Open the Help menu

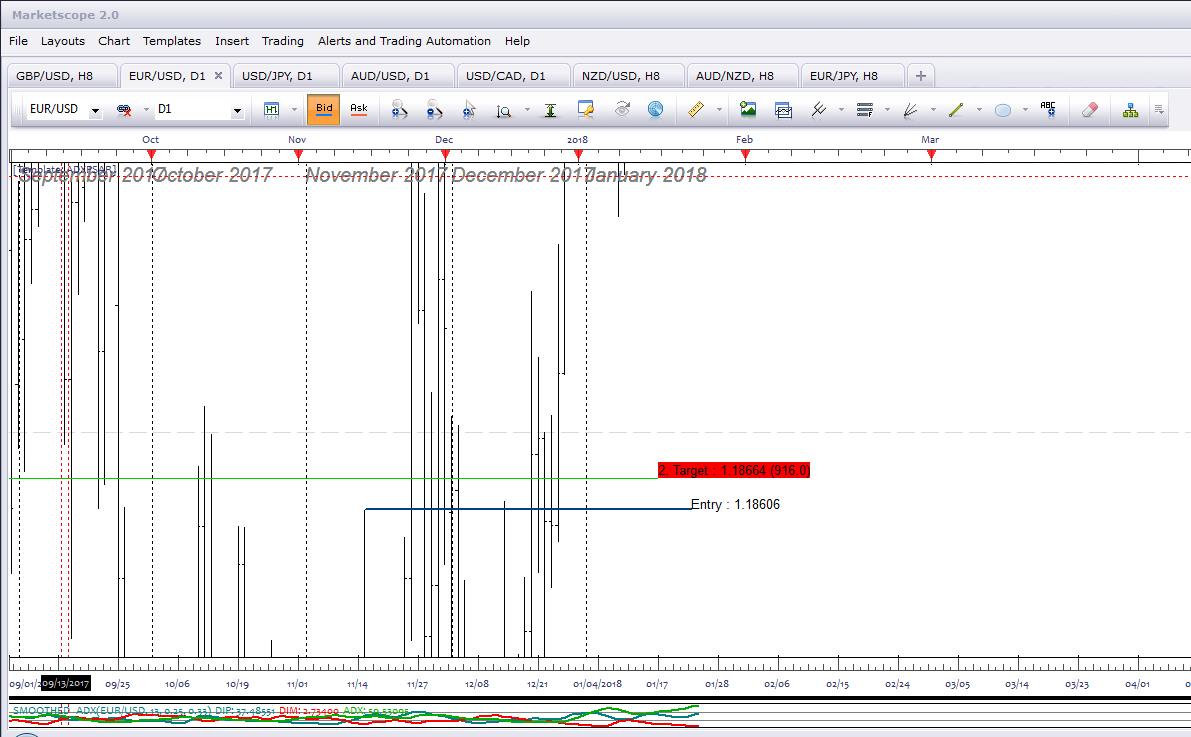click(517, 41)
